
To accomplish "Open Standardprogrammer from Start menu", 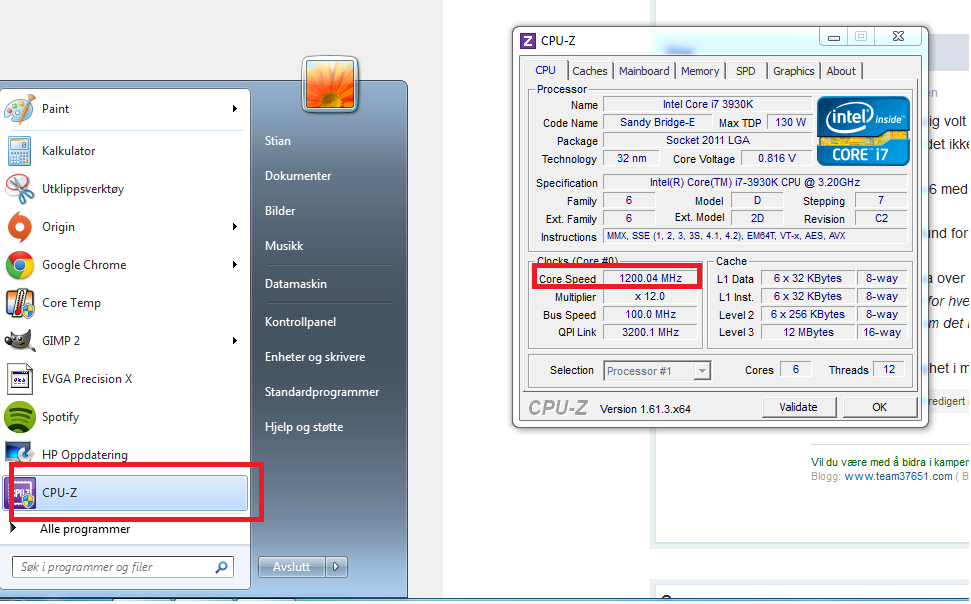I will (x=322, y=392).
